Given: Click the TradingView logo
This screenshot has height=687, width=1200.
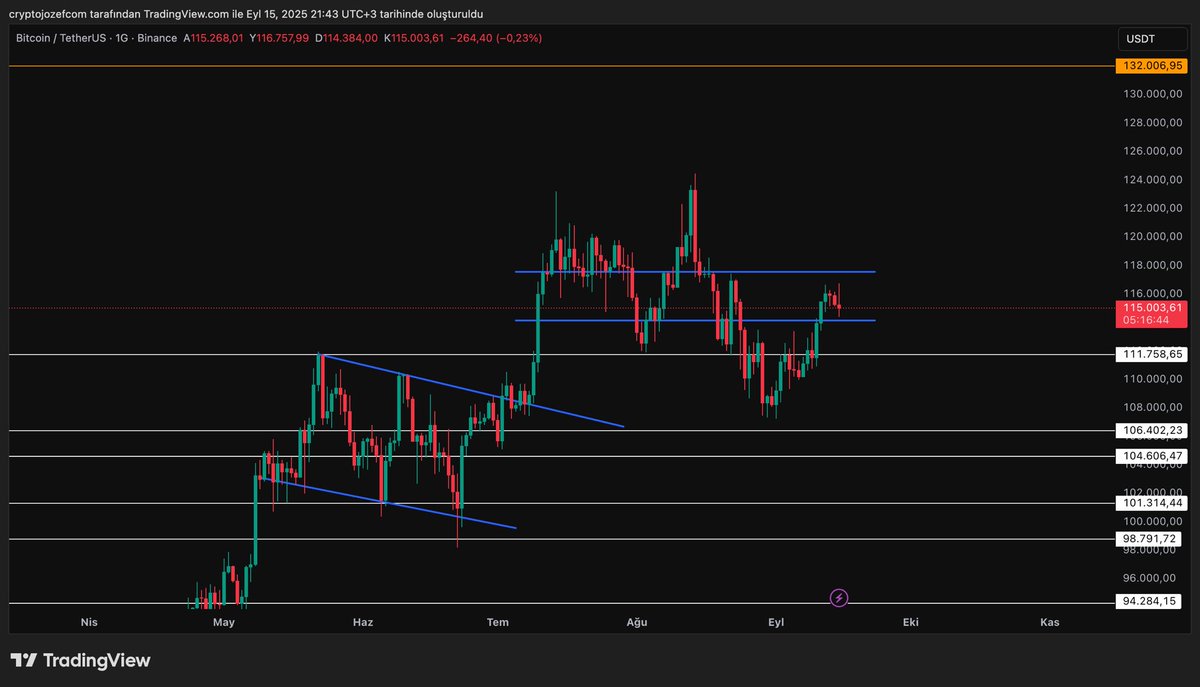Looking at the screenshot, I should [80, 661].
